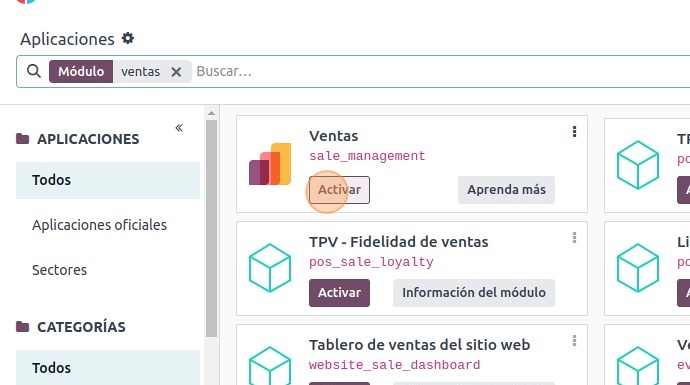Select Todos under Categorías
This screenshot has height=385, width=690.
click(x=108, y=368)
